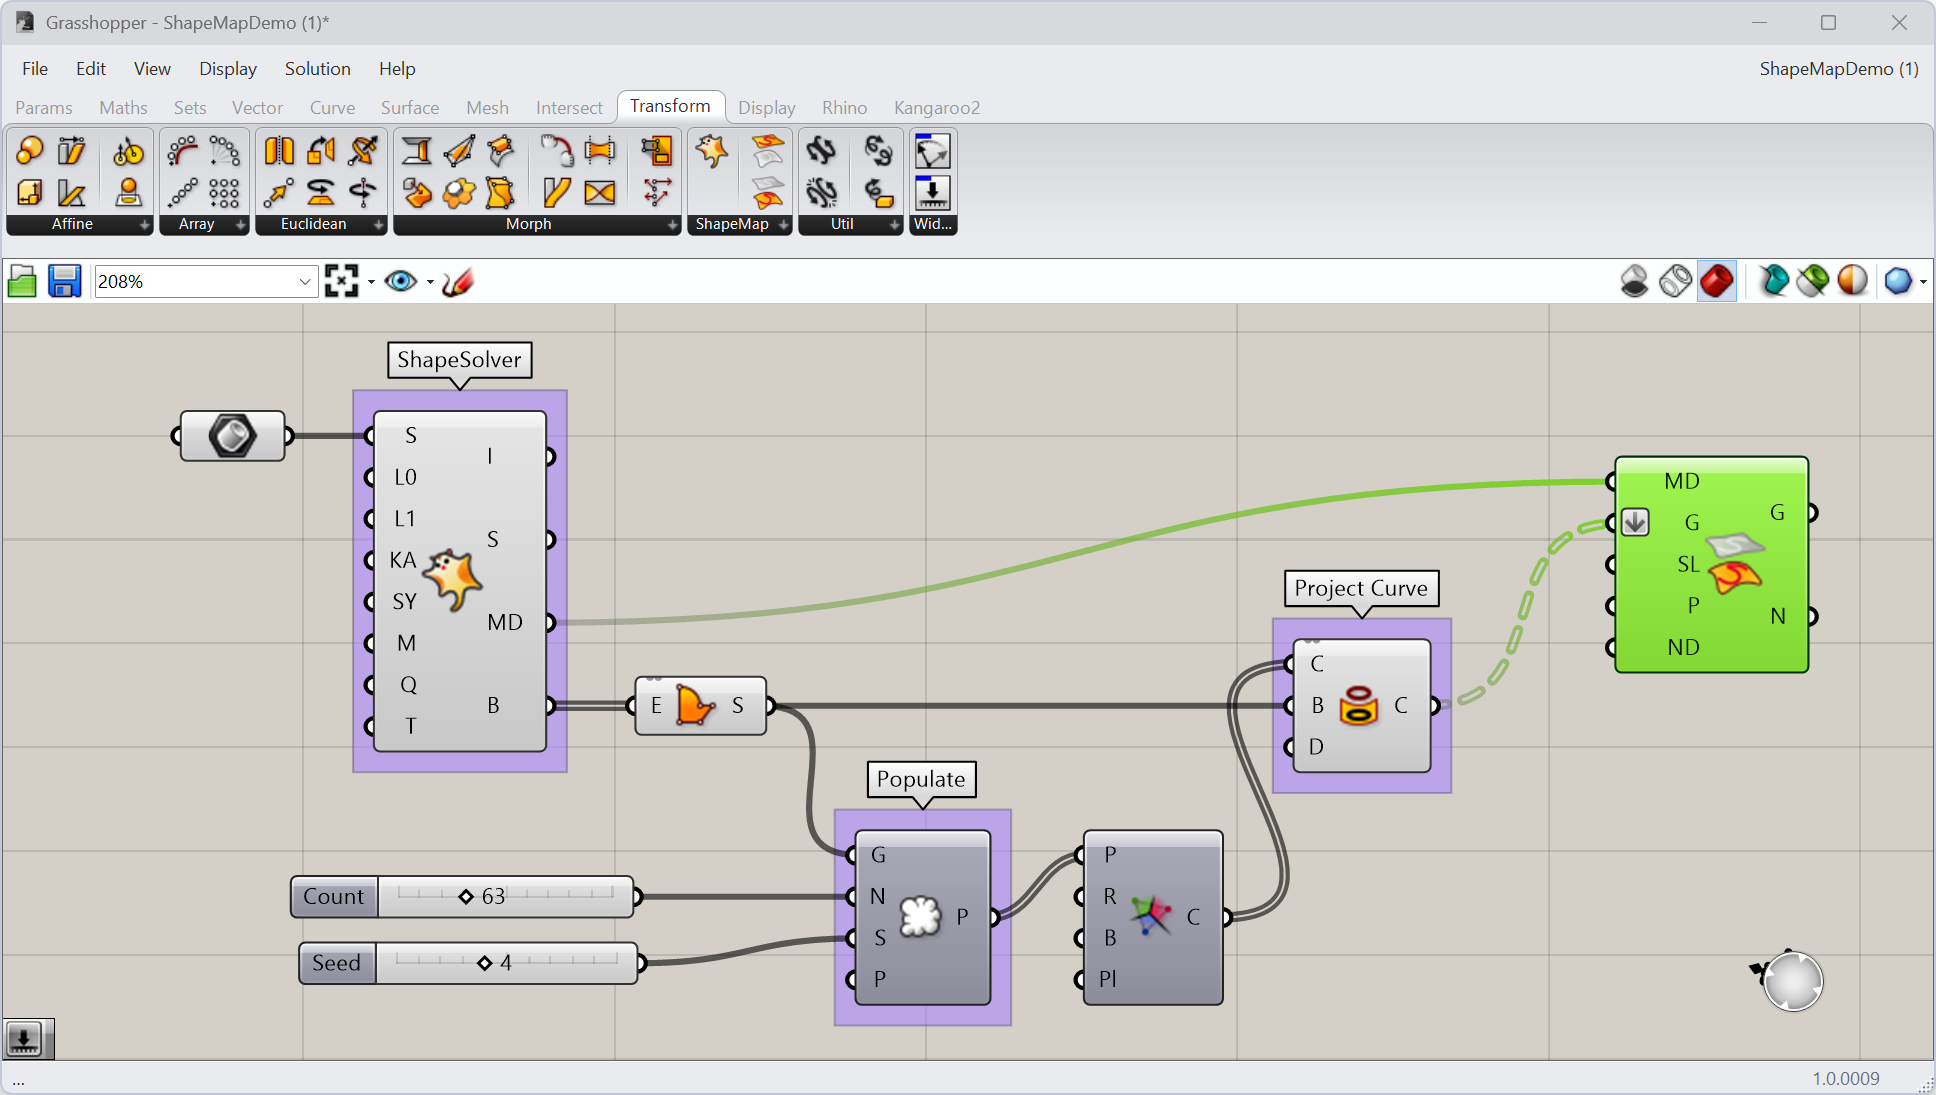Select the green ShapeMap component on canvas
This screenshot has height=1095, width=1936.
[x=1711, y=565]
